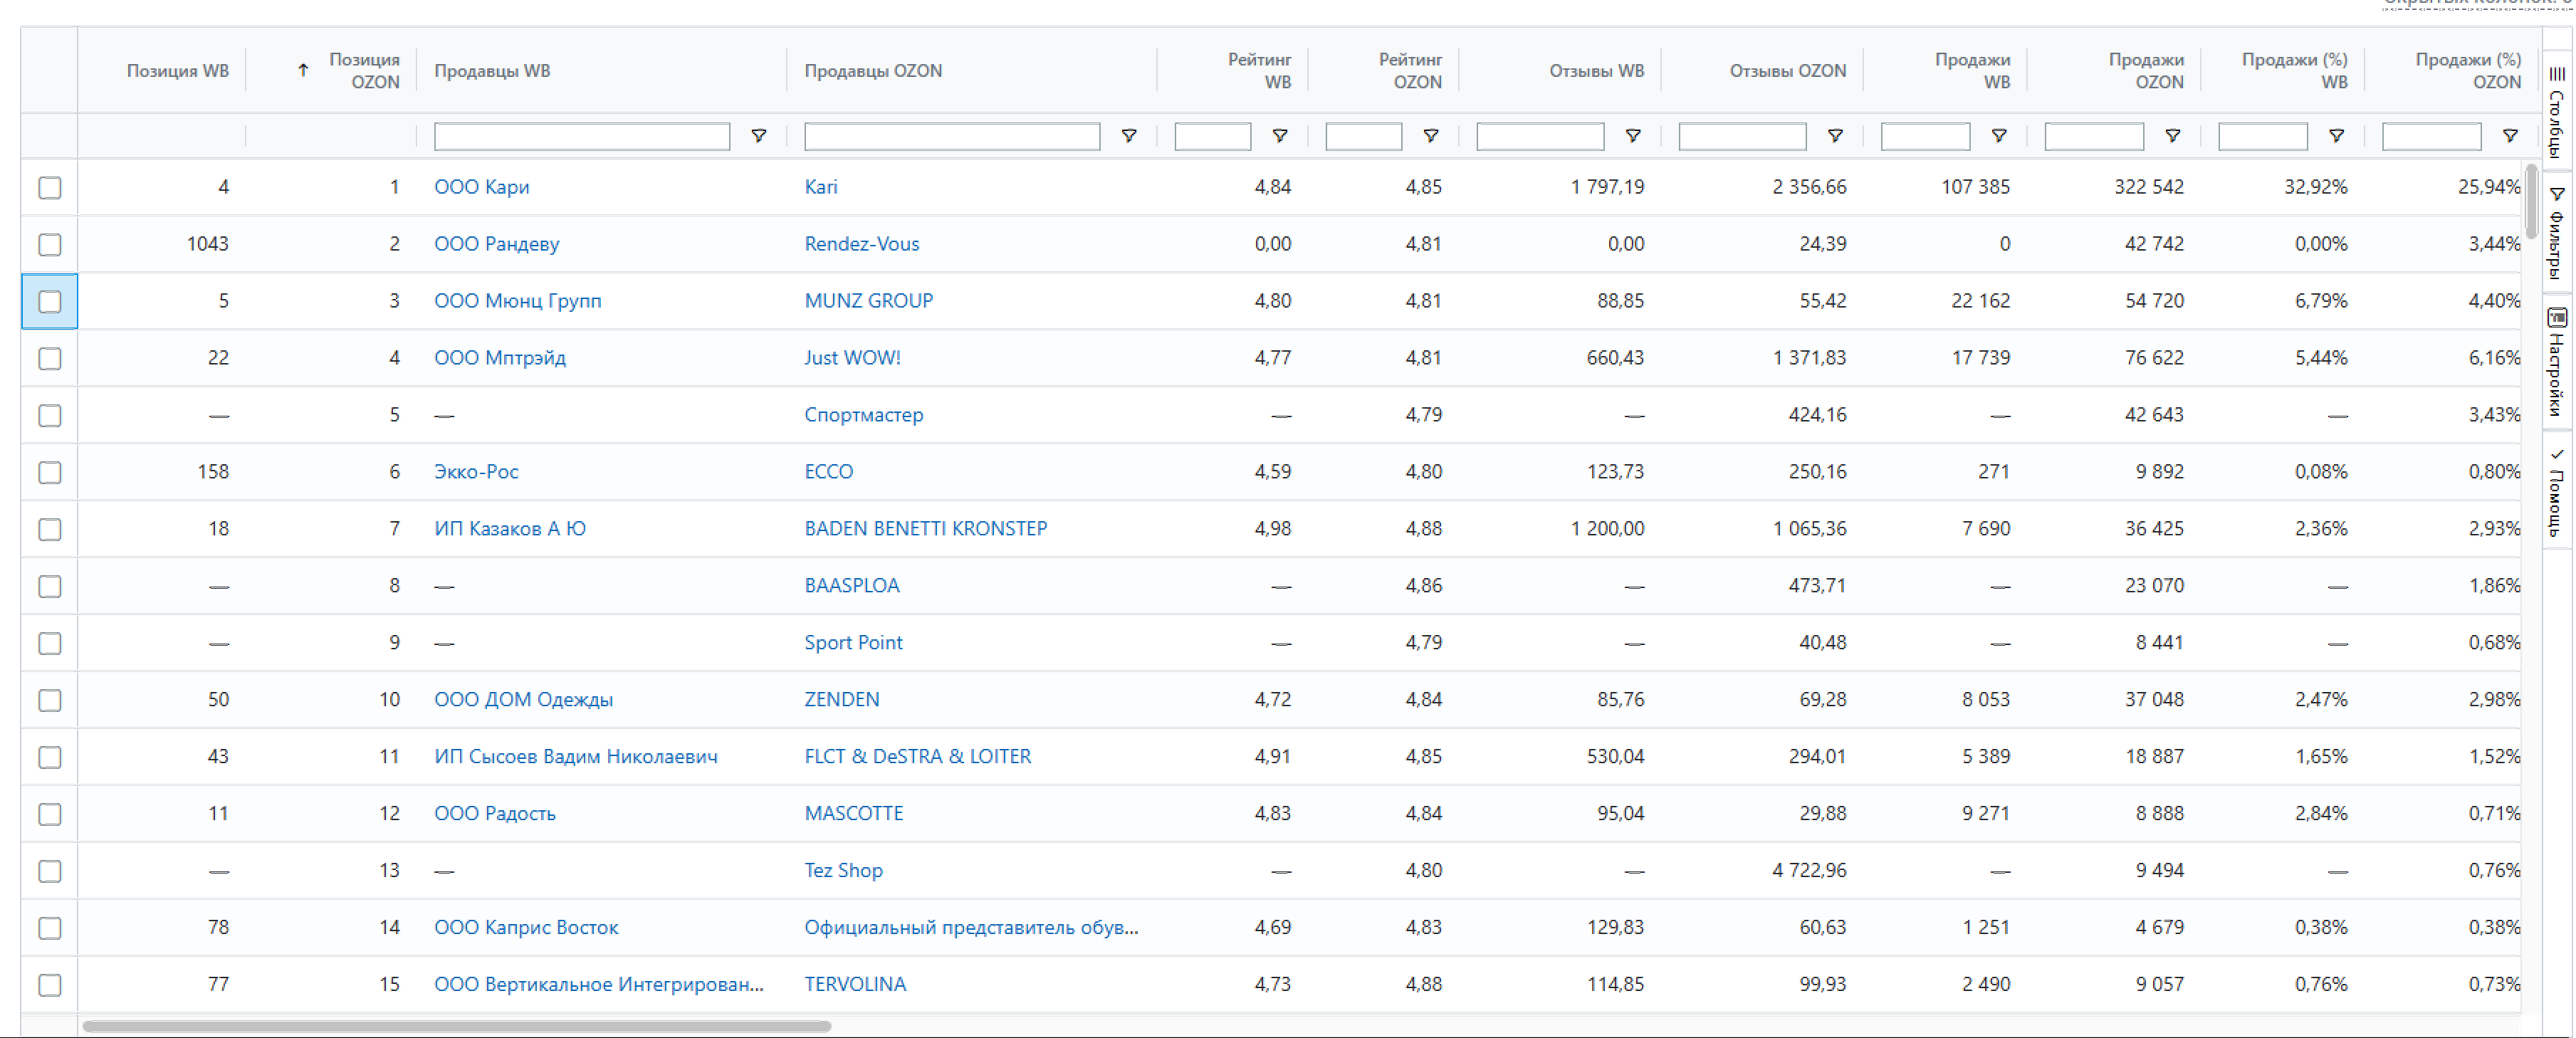
Task: Focus the Продавцы OZON filter input
Action: tap(952, 136)
